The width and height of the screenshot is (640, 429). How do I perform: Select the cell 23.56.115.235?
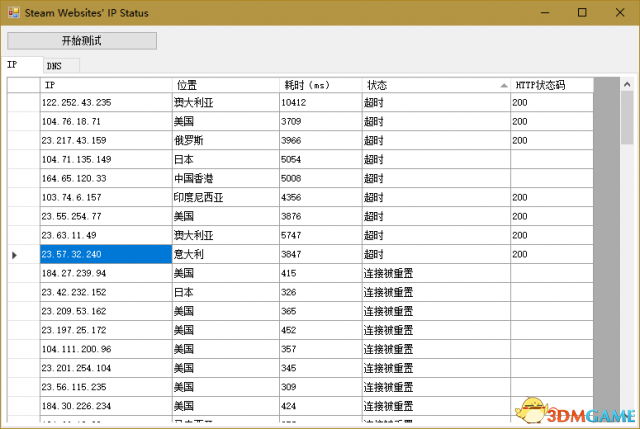coord(106,387)
